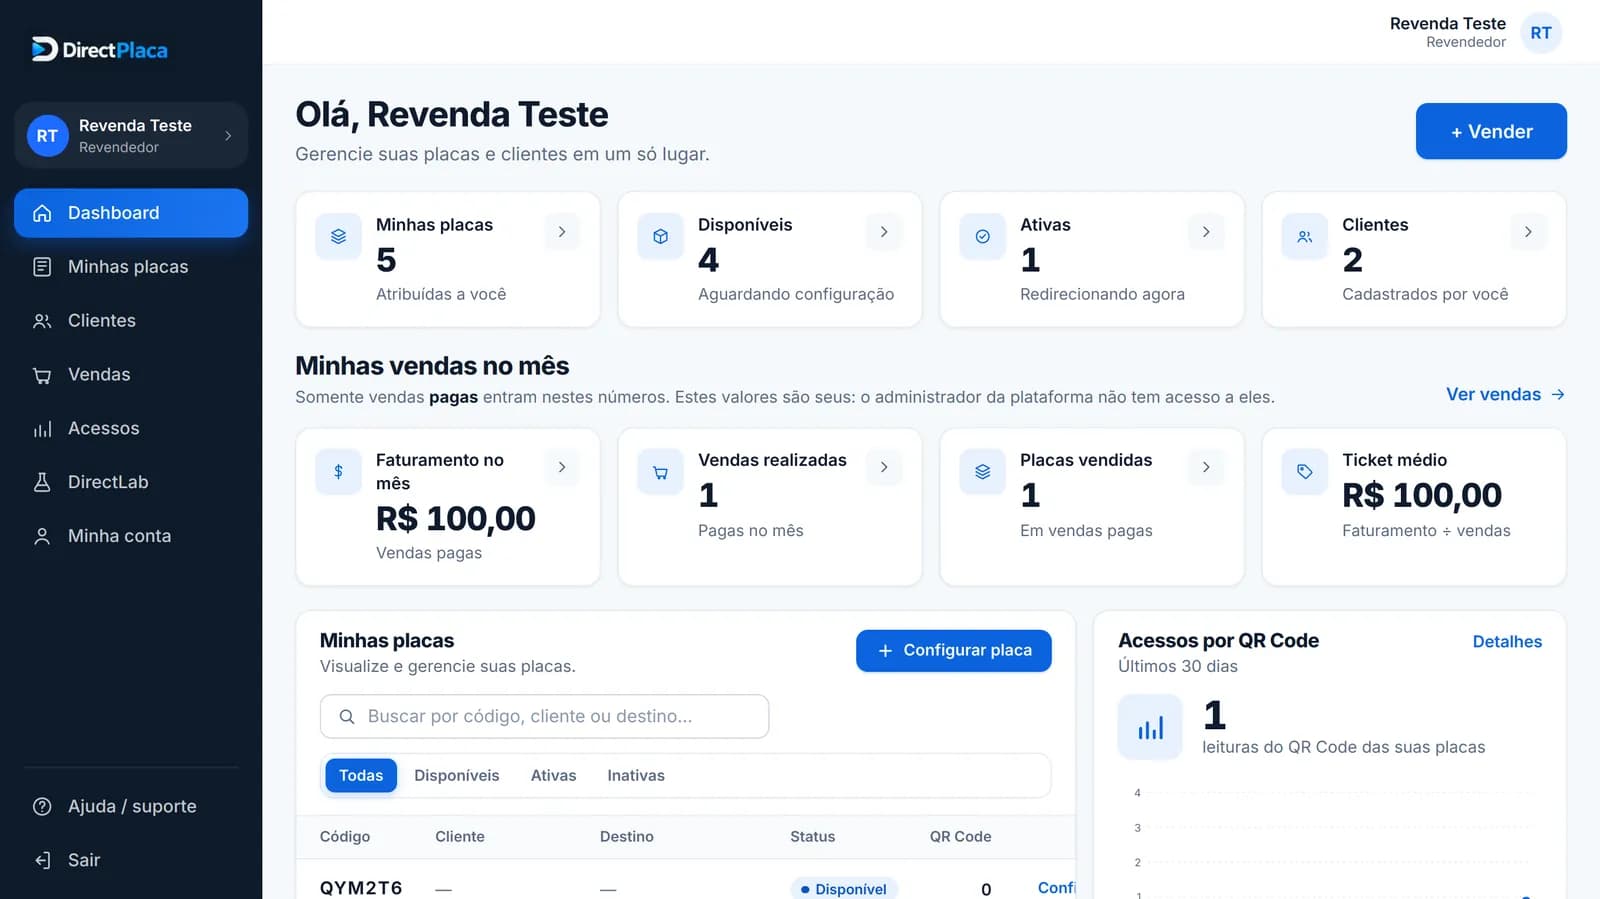
Task: Click Sair to log out
Action: (x=131, y=860)
